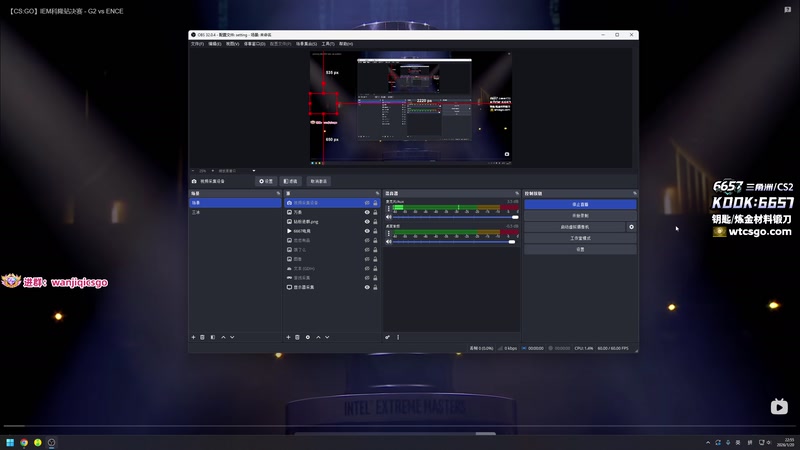Screen dimensions: 800x450
Task: Mute the Mic/Aux audio track
Action: click(x=389, y=217)
